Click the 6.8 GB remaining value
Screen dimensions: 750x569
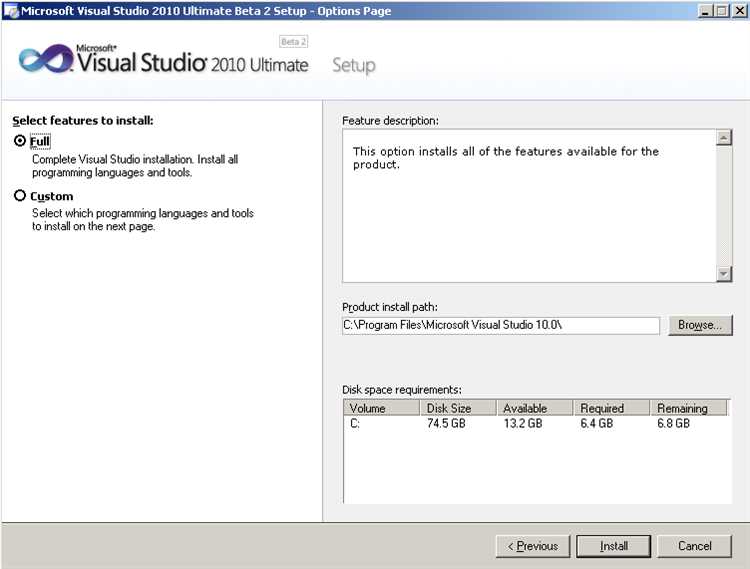pos(673,424)
